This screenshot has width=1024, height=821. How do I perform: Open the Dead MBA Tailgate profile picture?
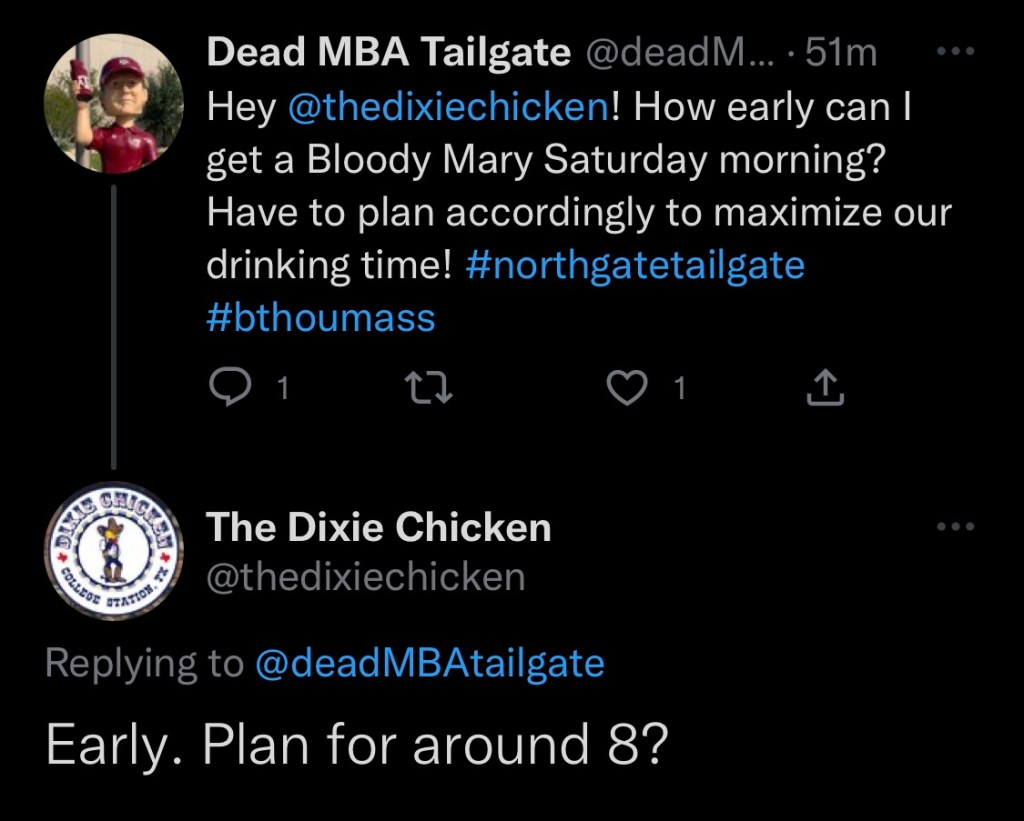click(115, 103)
